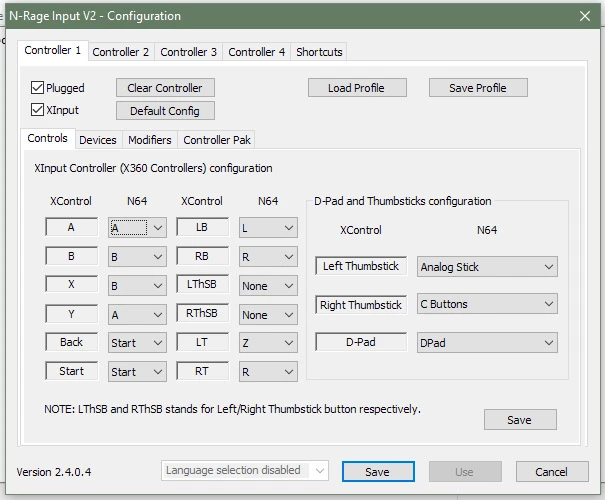
Task: Open N64 dropdown for Back button
Action: click(137, 343)
